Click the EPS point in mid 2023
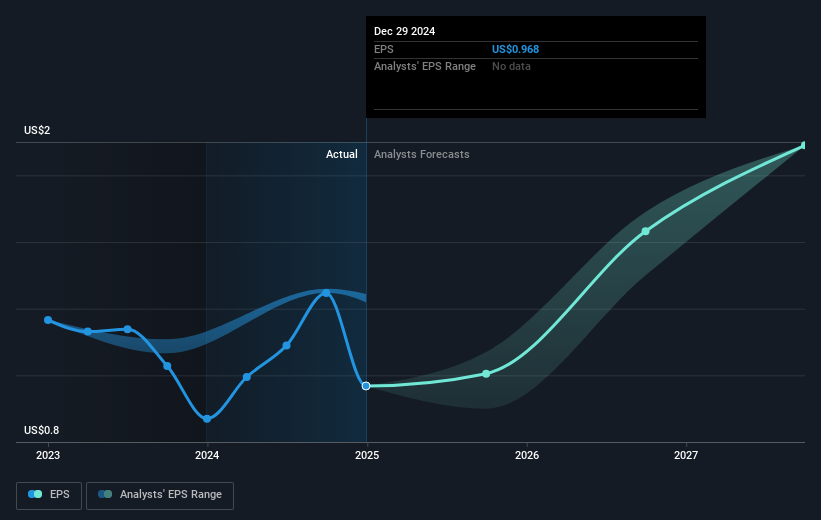821x520 pixels. 128,329
